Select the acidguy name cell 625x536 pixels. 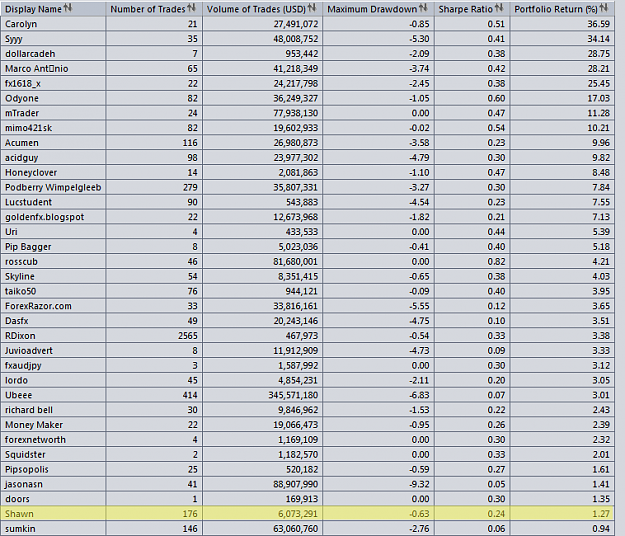pos(54,157)
